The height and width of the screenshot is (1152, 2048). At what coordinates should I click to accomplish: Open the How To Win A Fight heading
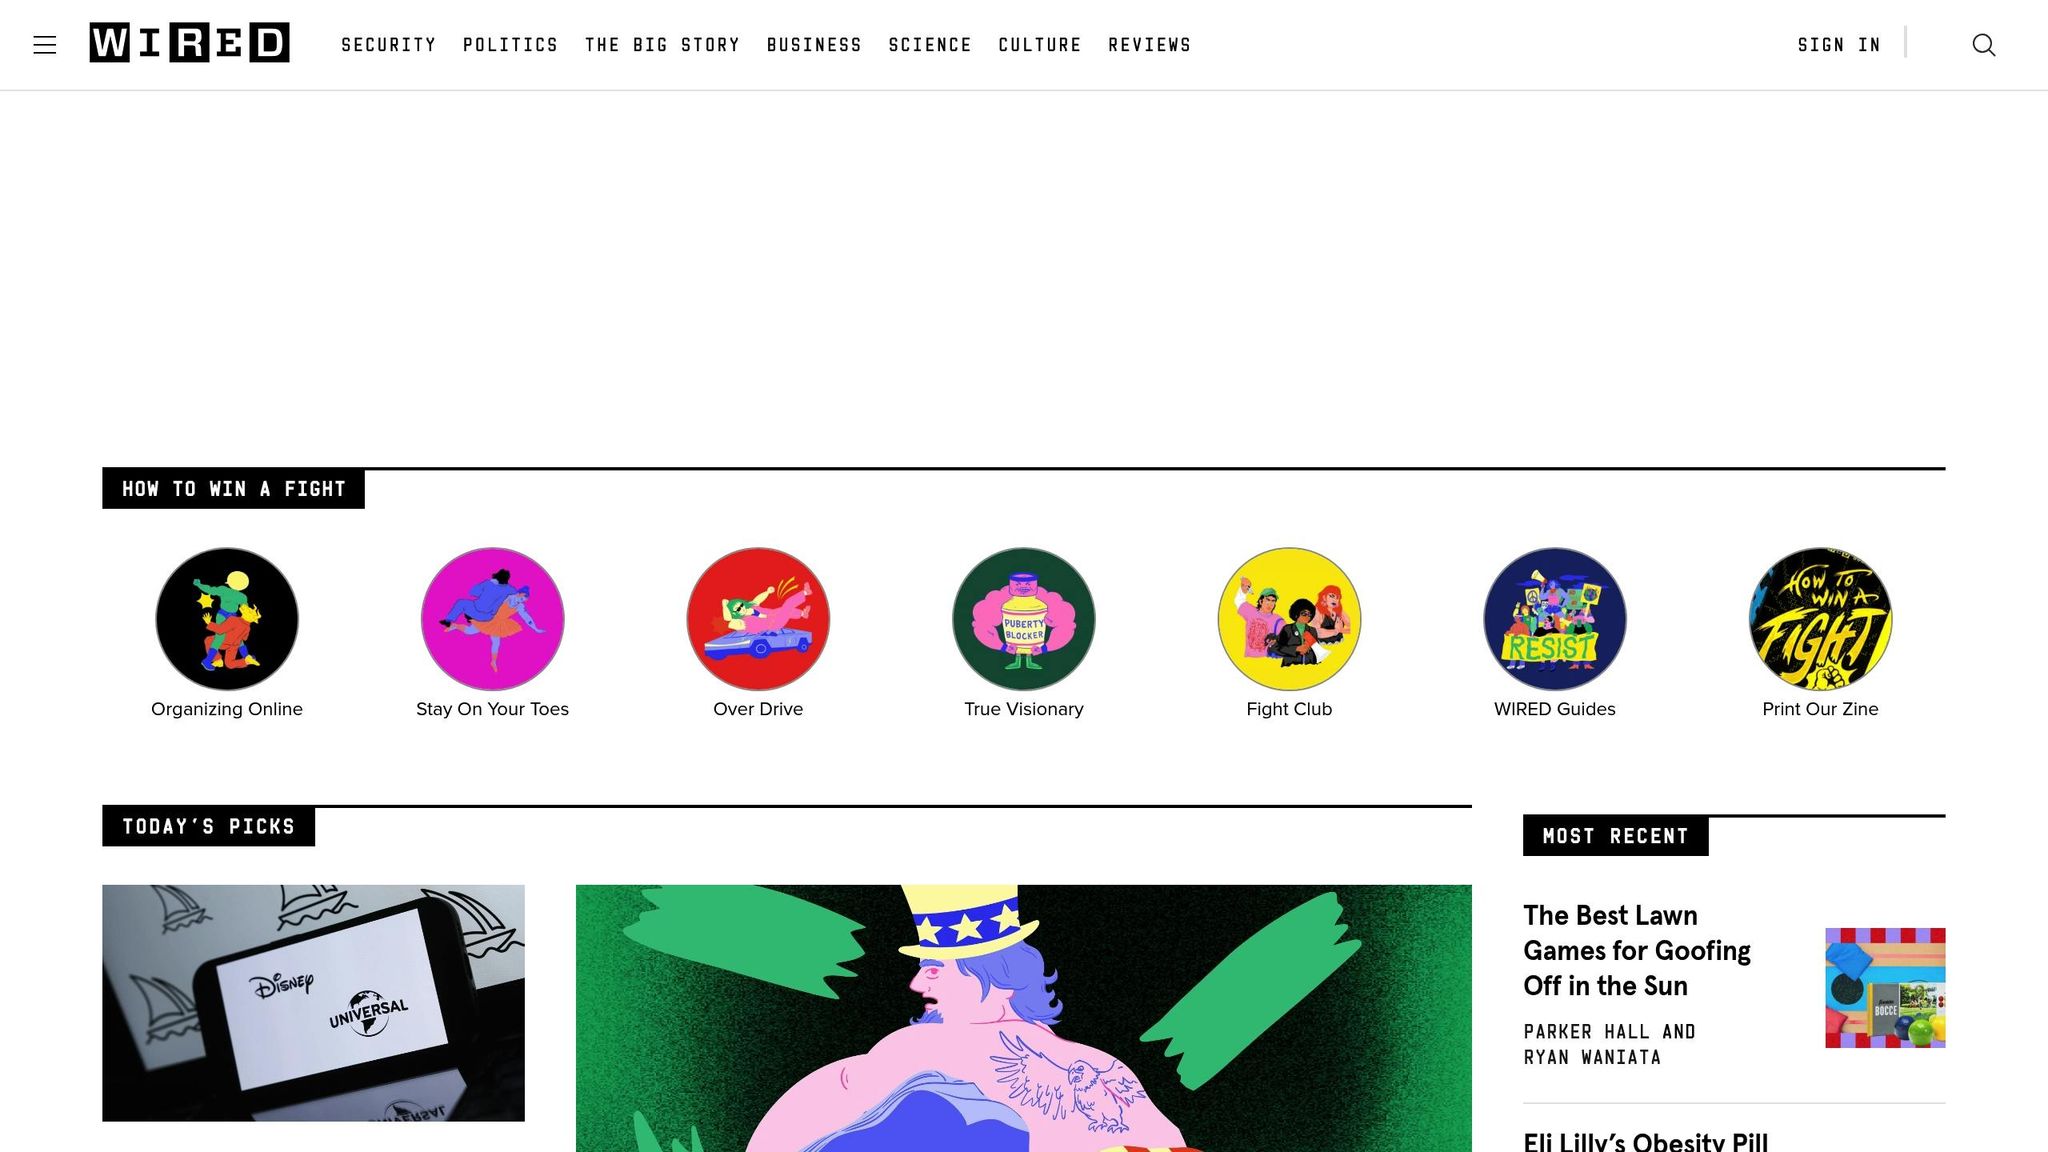233,489
